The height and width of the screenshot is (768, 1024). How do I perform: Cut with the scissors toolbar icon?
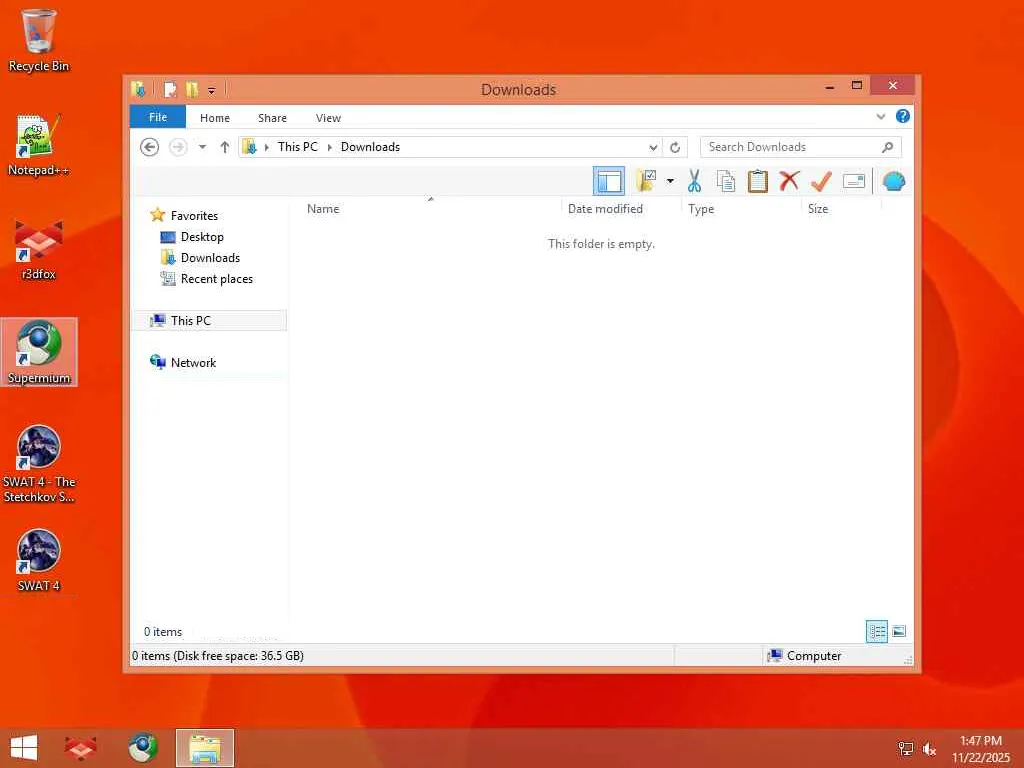[694, 181]
